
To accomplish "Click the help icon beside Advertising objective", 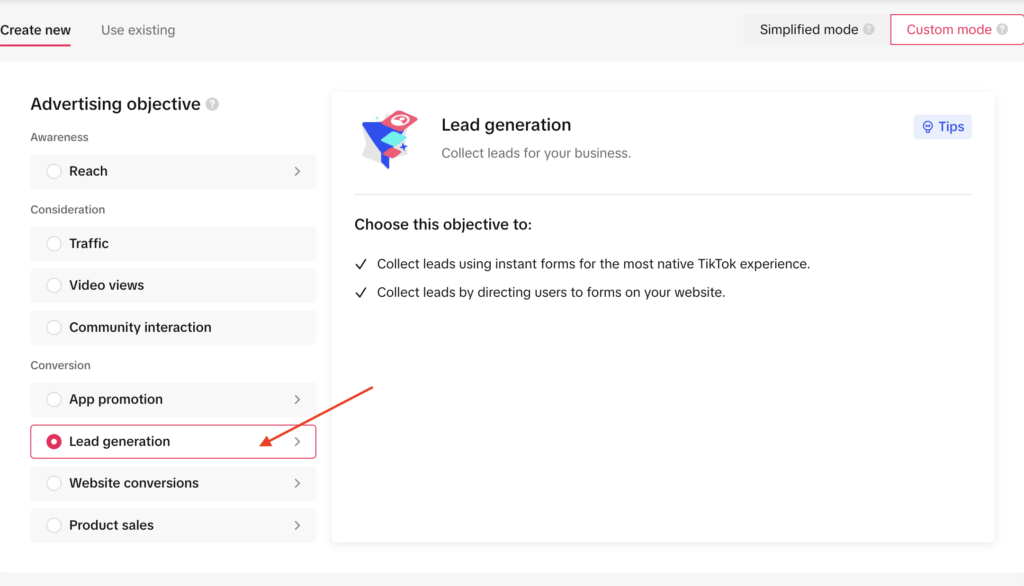I will coord(212,103).
